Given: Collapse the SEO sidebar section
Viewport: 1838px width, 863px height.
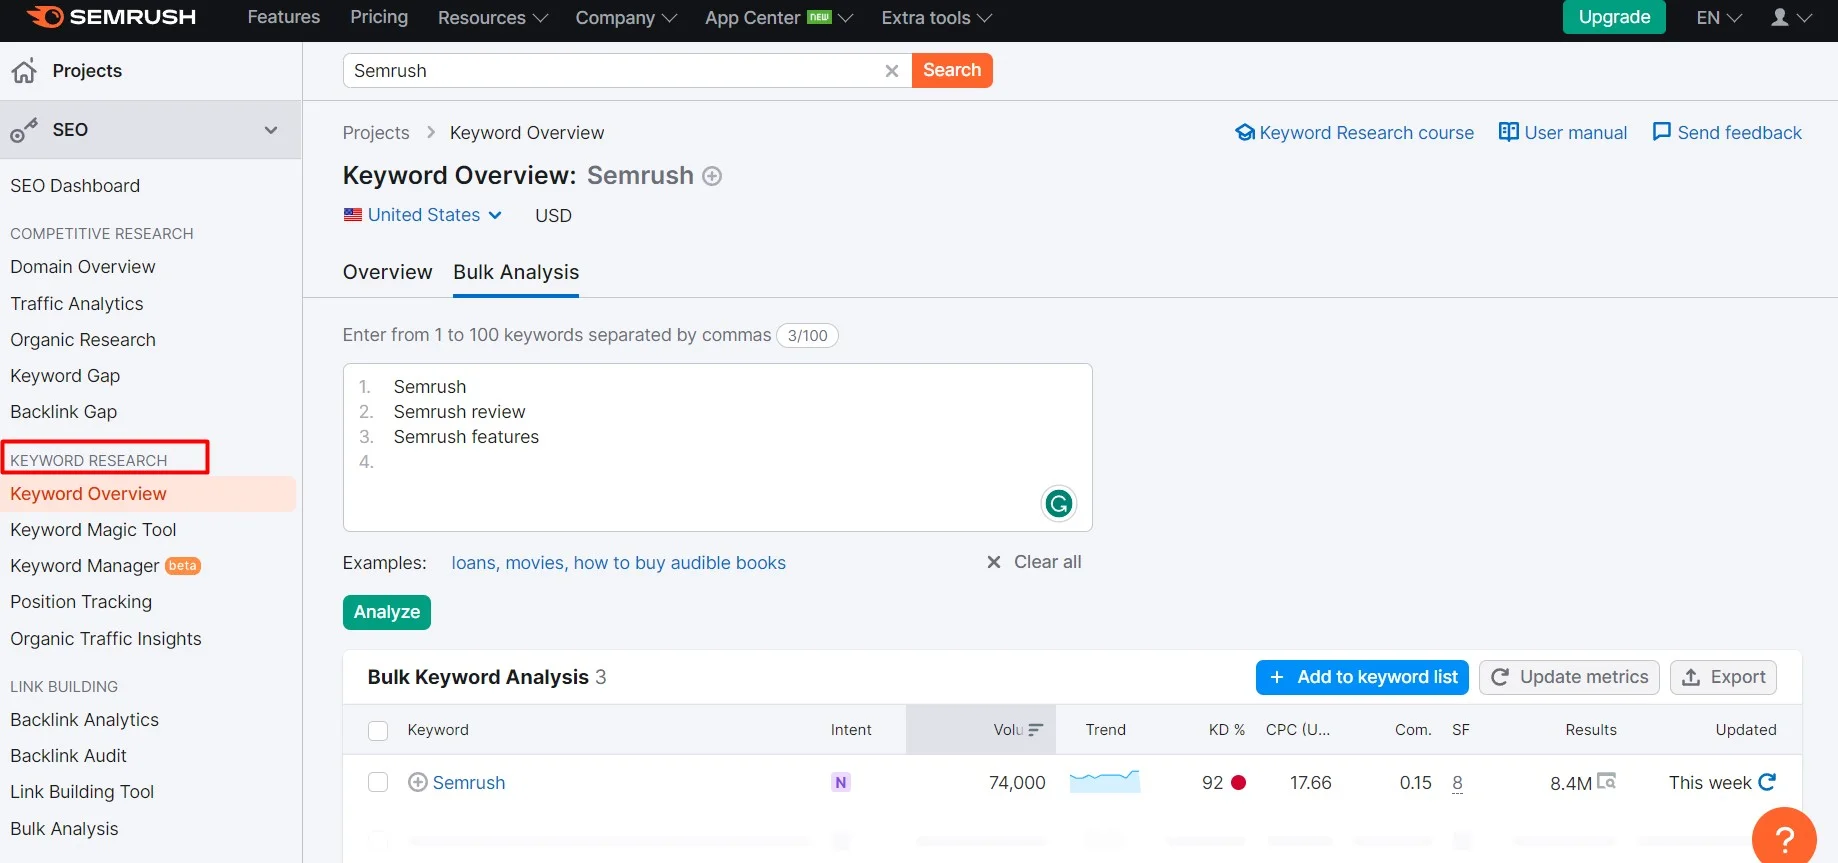Looking at the screenshot, I should point(271,130).
